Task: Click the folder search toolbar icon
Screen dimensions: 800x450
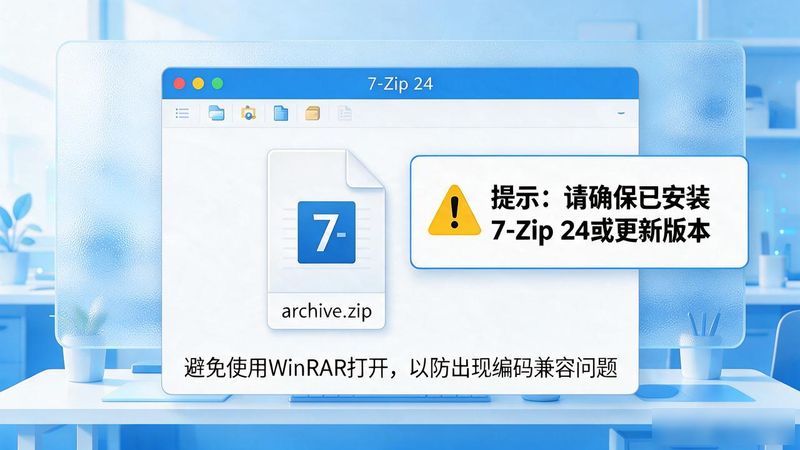Action: [248, 113]
